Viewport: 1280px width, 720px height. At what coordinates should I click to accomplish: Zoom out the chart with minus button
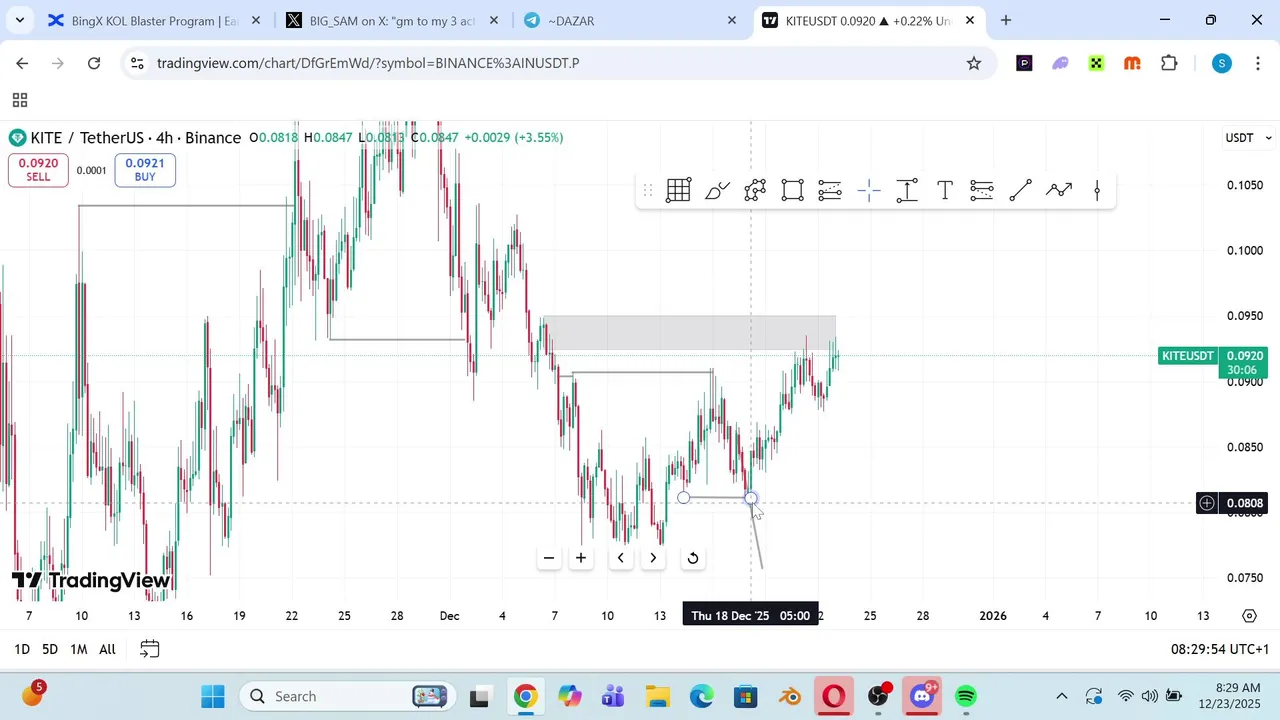(x=548, y=558)
